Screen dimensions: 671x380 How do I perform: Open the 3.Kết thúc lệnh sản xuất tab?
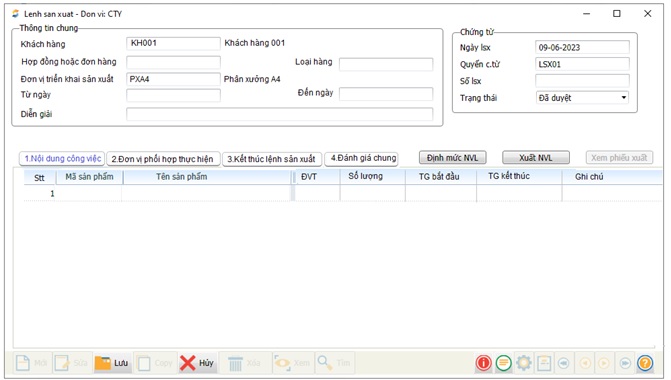(271, 159)
